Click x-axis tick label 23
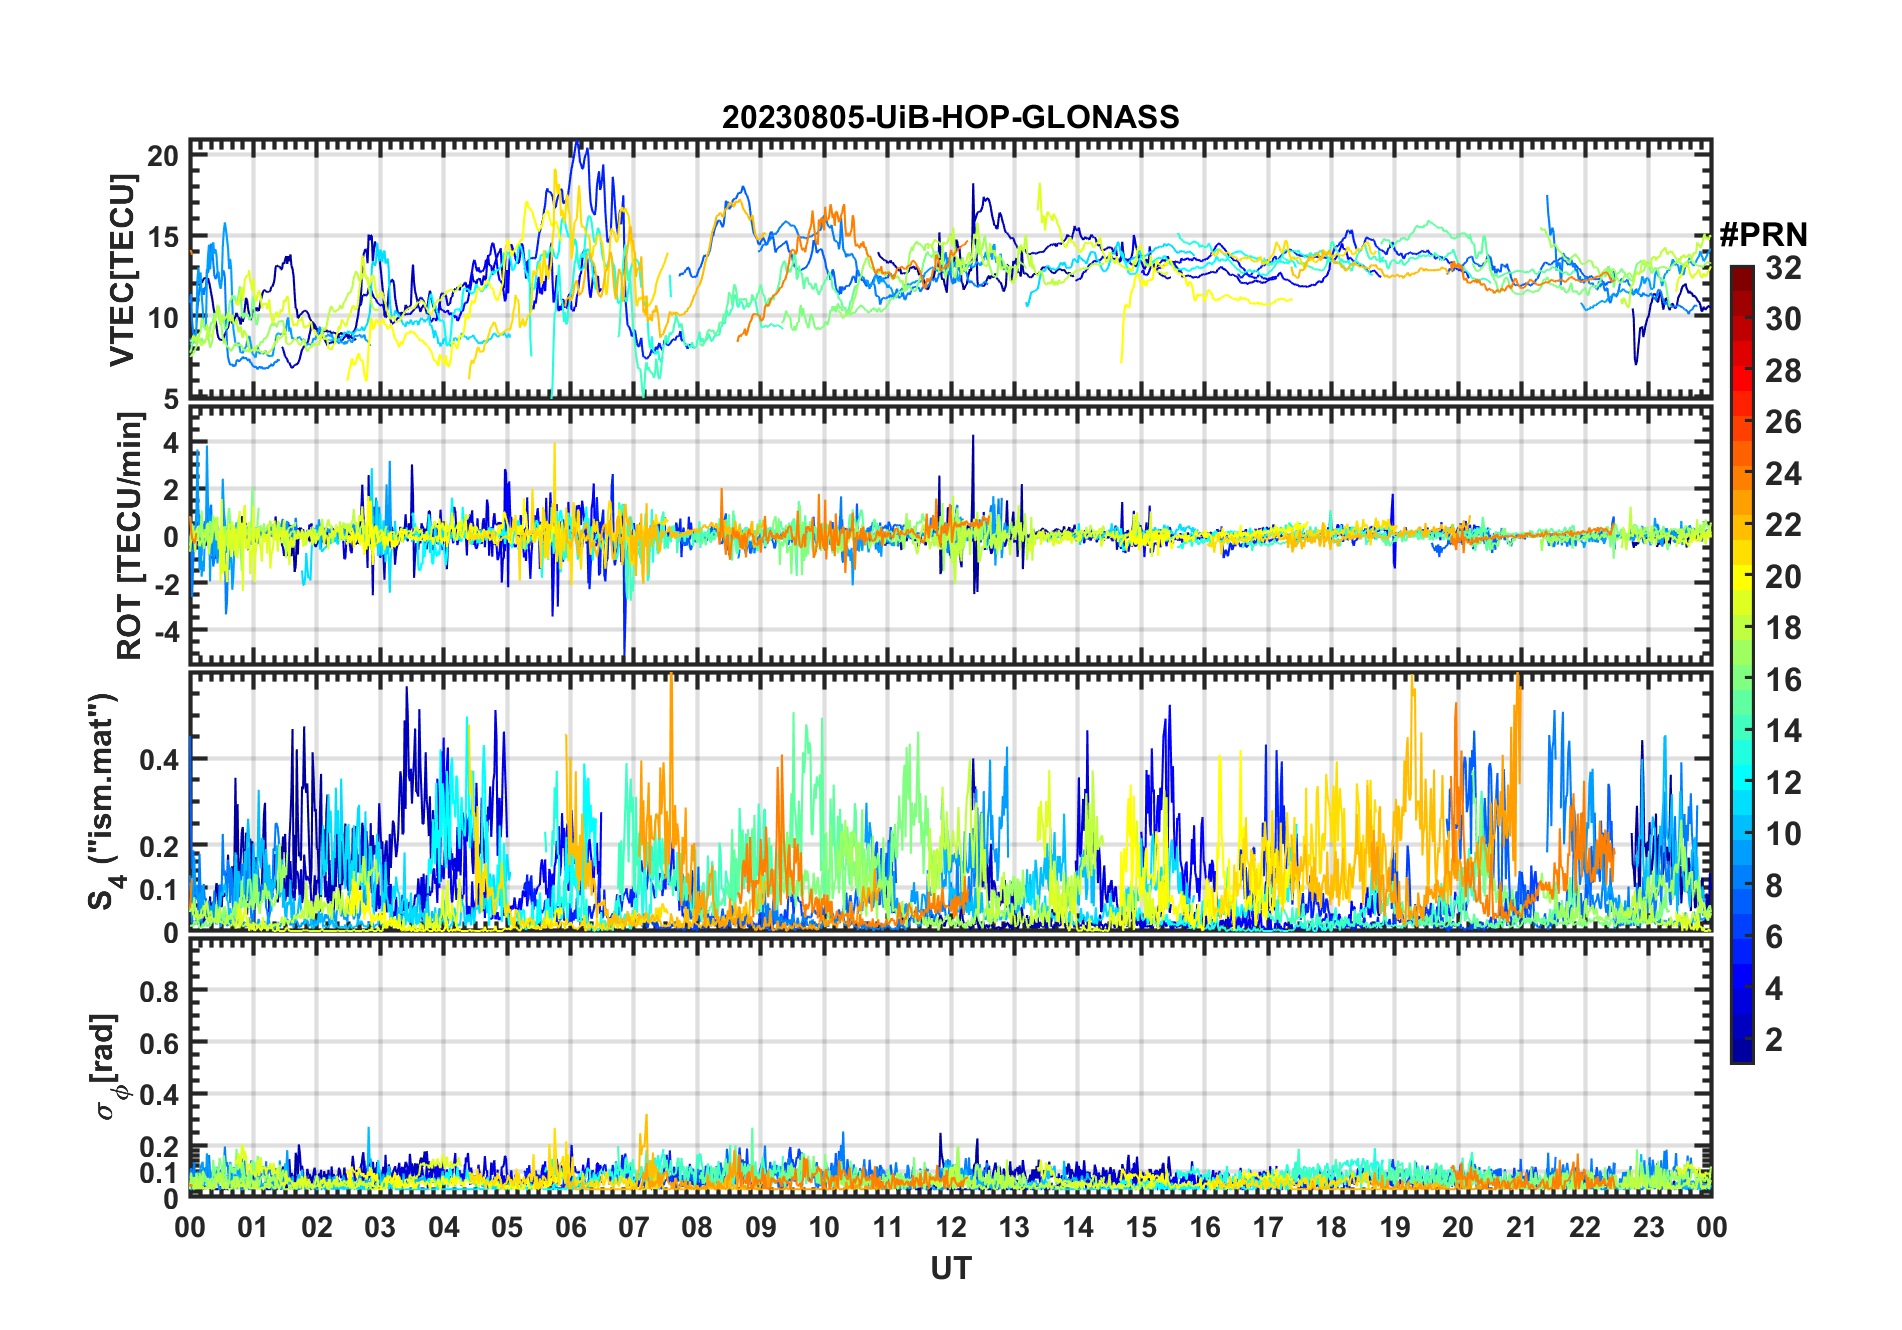 pos(1648,1227)
